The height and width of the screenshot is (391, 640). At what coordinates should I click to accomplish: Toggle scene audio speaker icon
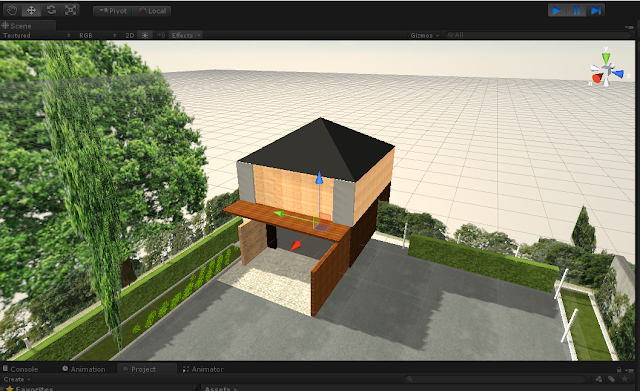(x=161, y=36)
